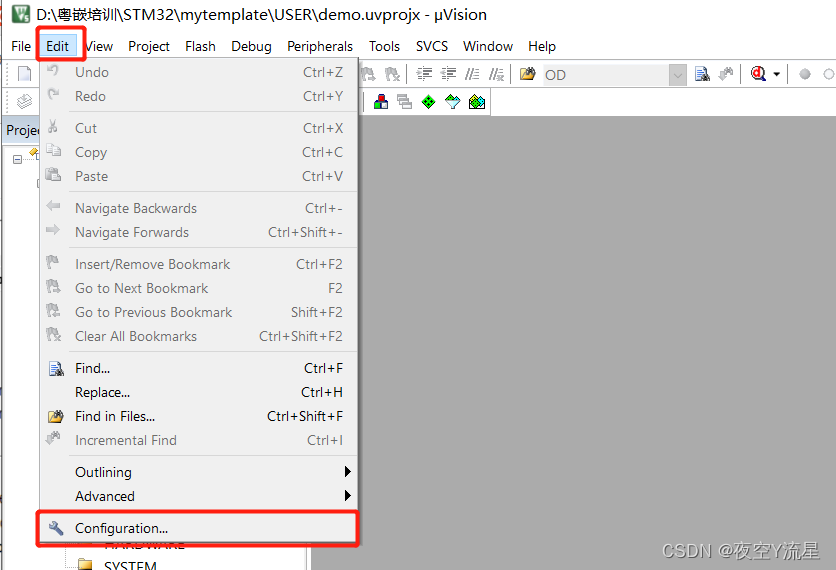The width and height of the screenshot is (836, 570).
Task: Click the previous bookmark toolbar icon
Action: point(368,74)
